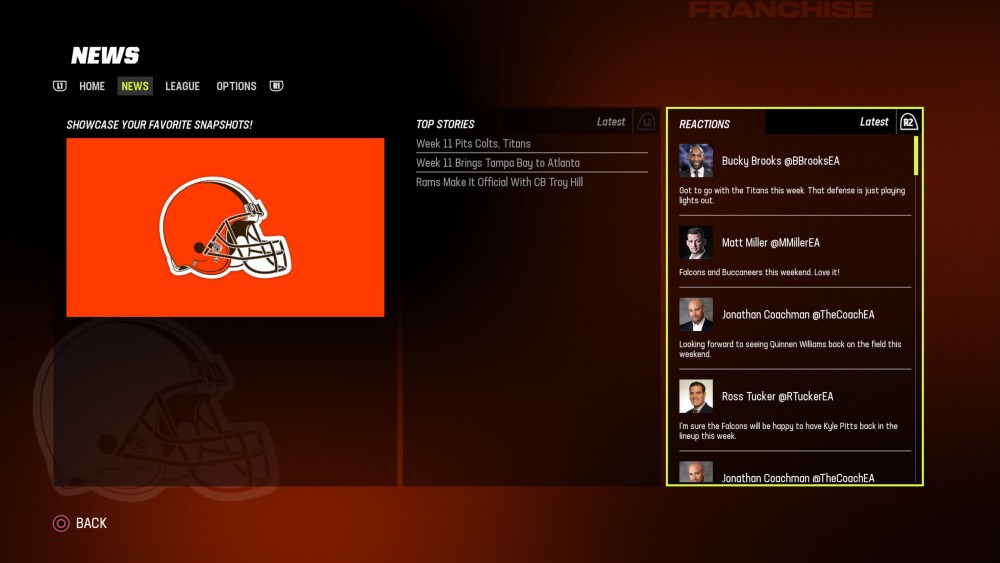Viewport: 1000px width, 563px height.
Task: Open Rams Make It Official With CB Troy Hill
Action: point(499,182)
